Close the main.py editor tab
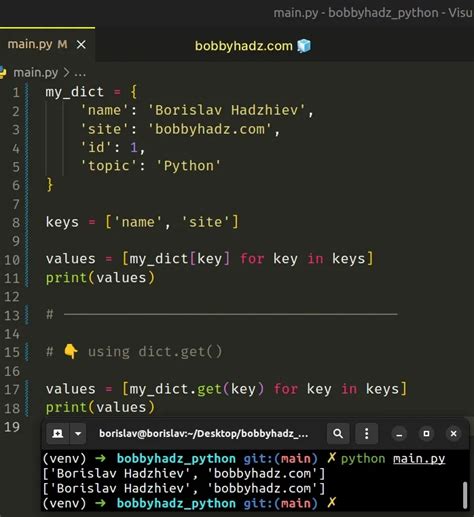474x517 pixels. point(81,44)
